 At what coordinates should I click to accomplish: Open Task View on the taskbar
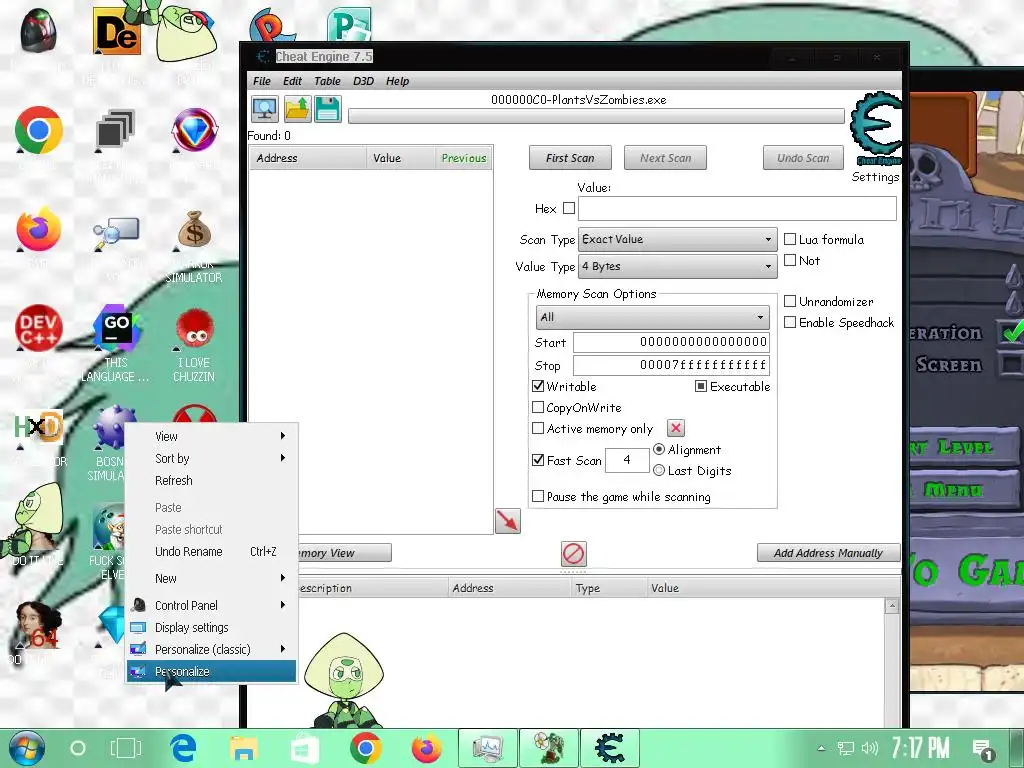coord(125,748)
